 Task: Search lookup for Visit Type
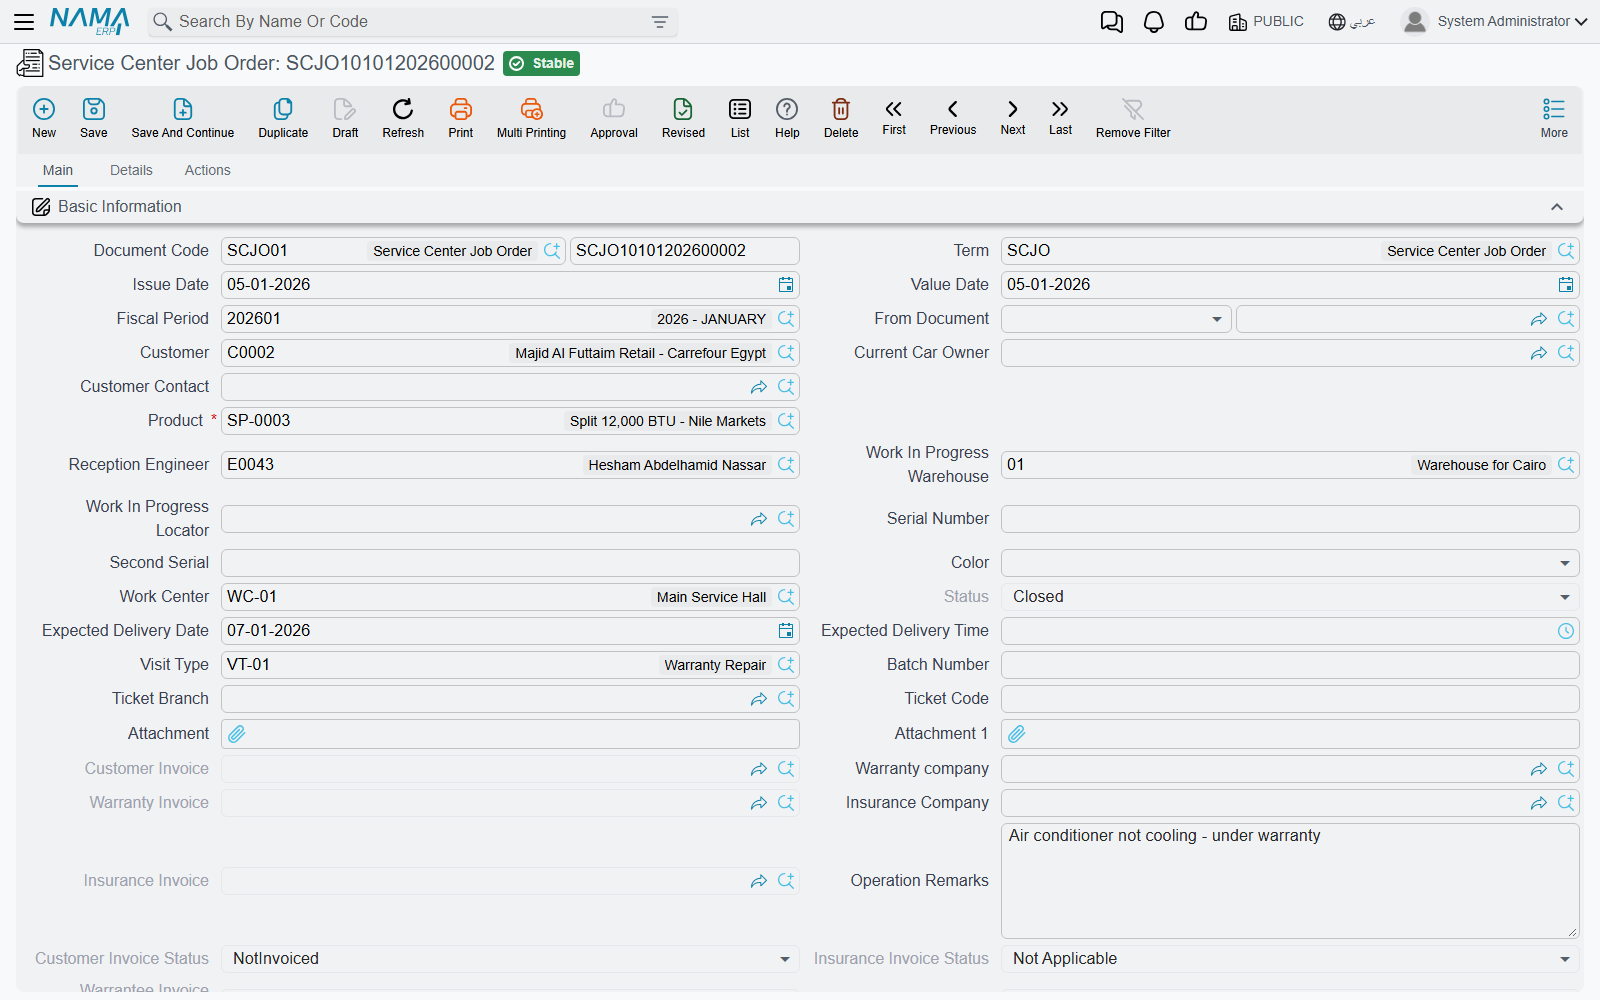786,665
